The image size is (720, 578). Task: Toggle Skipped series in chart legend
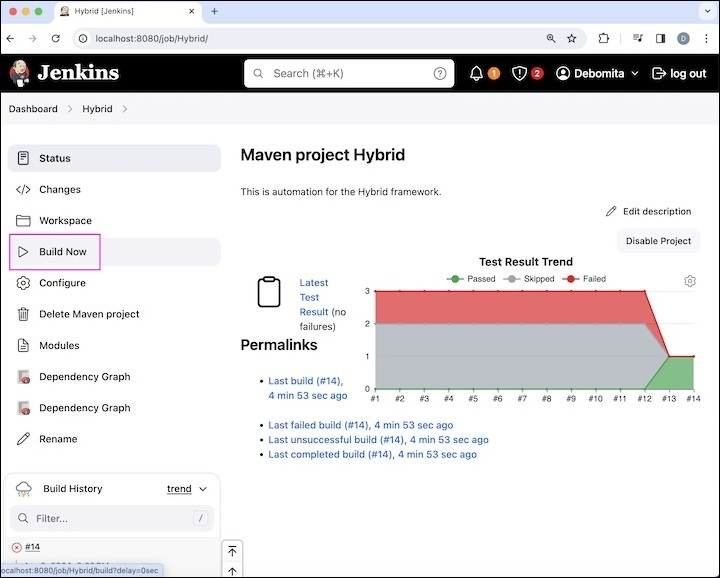(530, 279)
